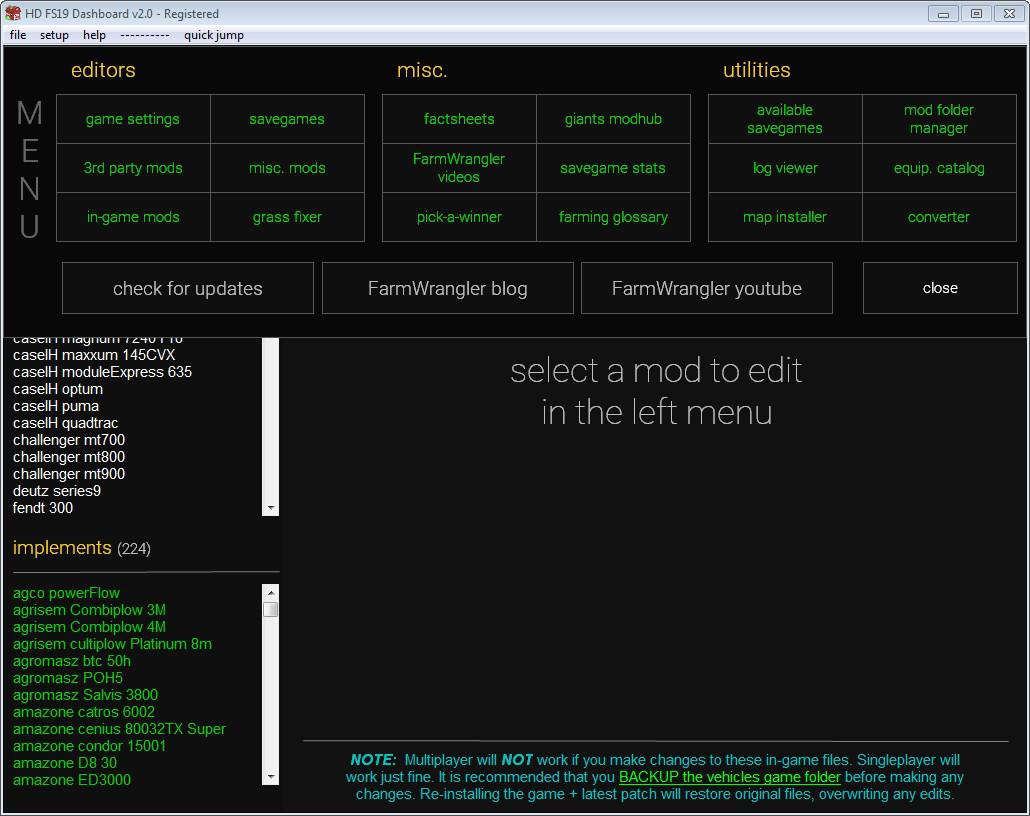Open the mod folder manager utility
Viewport: 1030px width, 816px height.
coord(938,119)
